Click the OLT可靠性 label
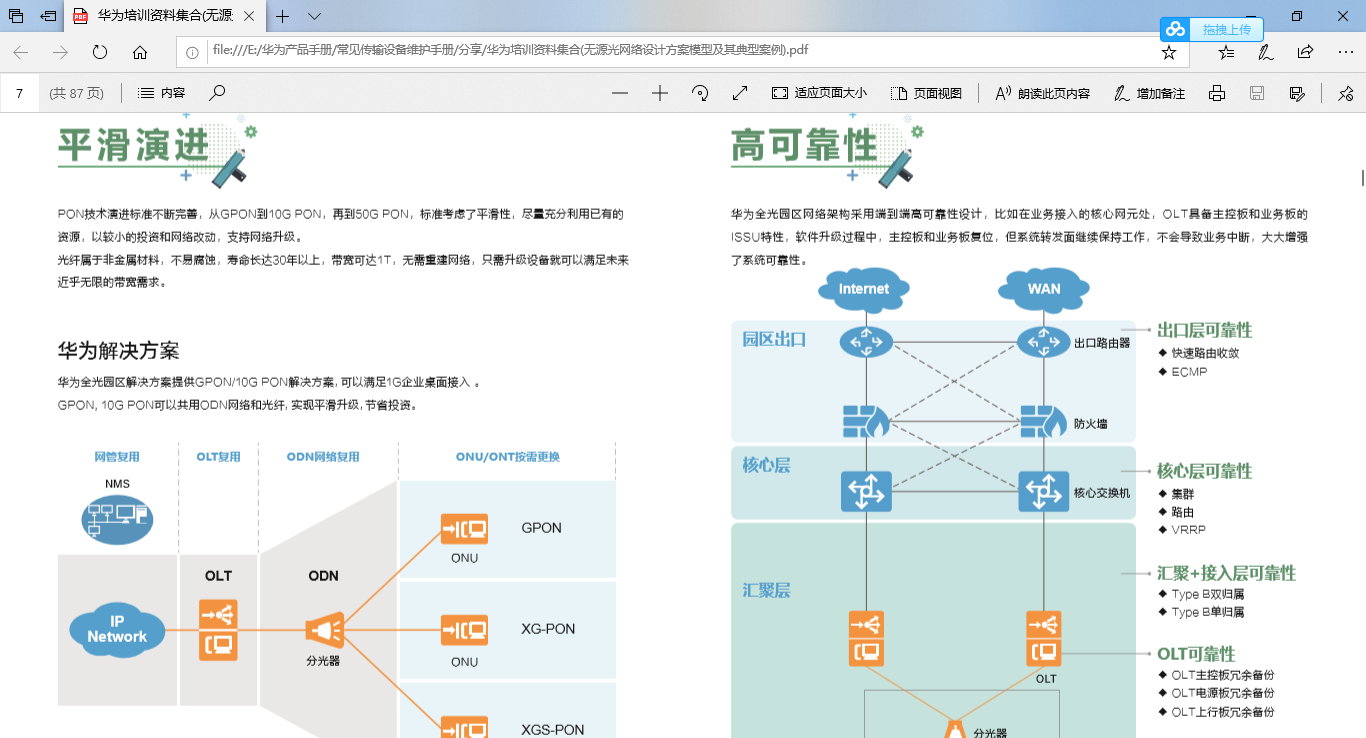 click(x=1196, y=654)
